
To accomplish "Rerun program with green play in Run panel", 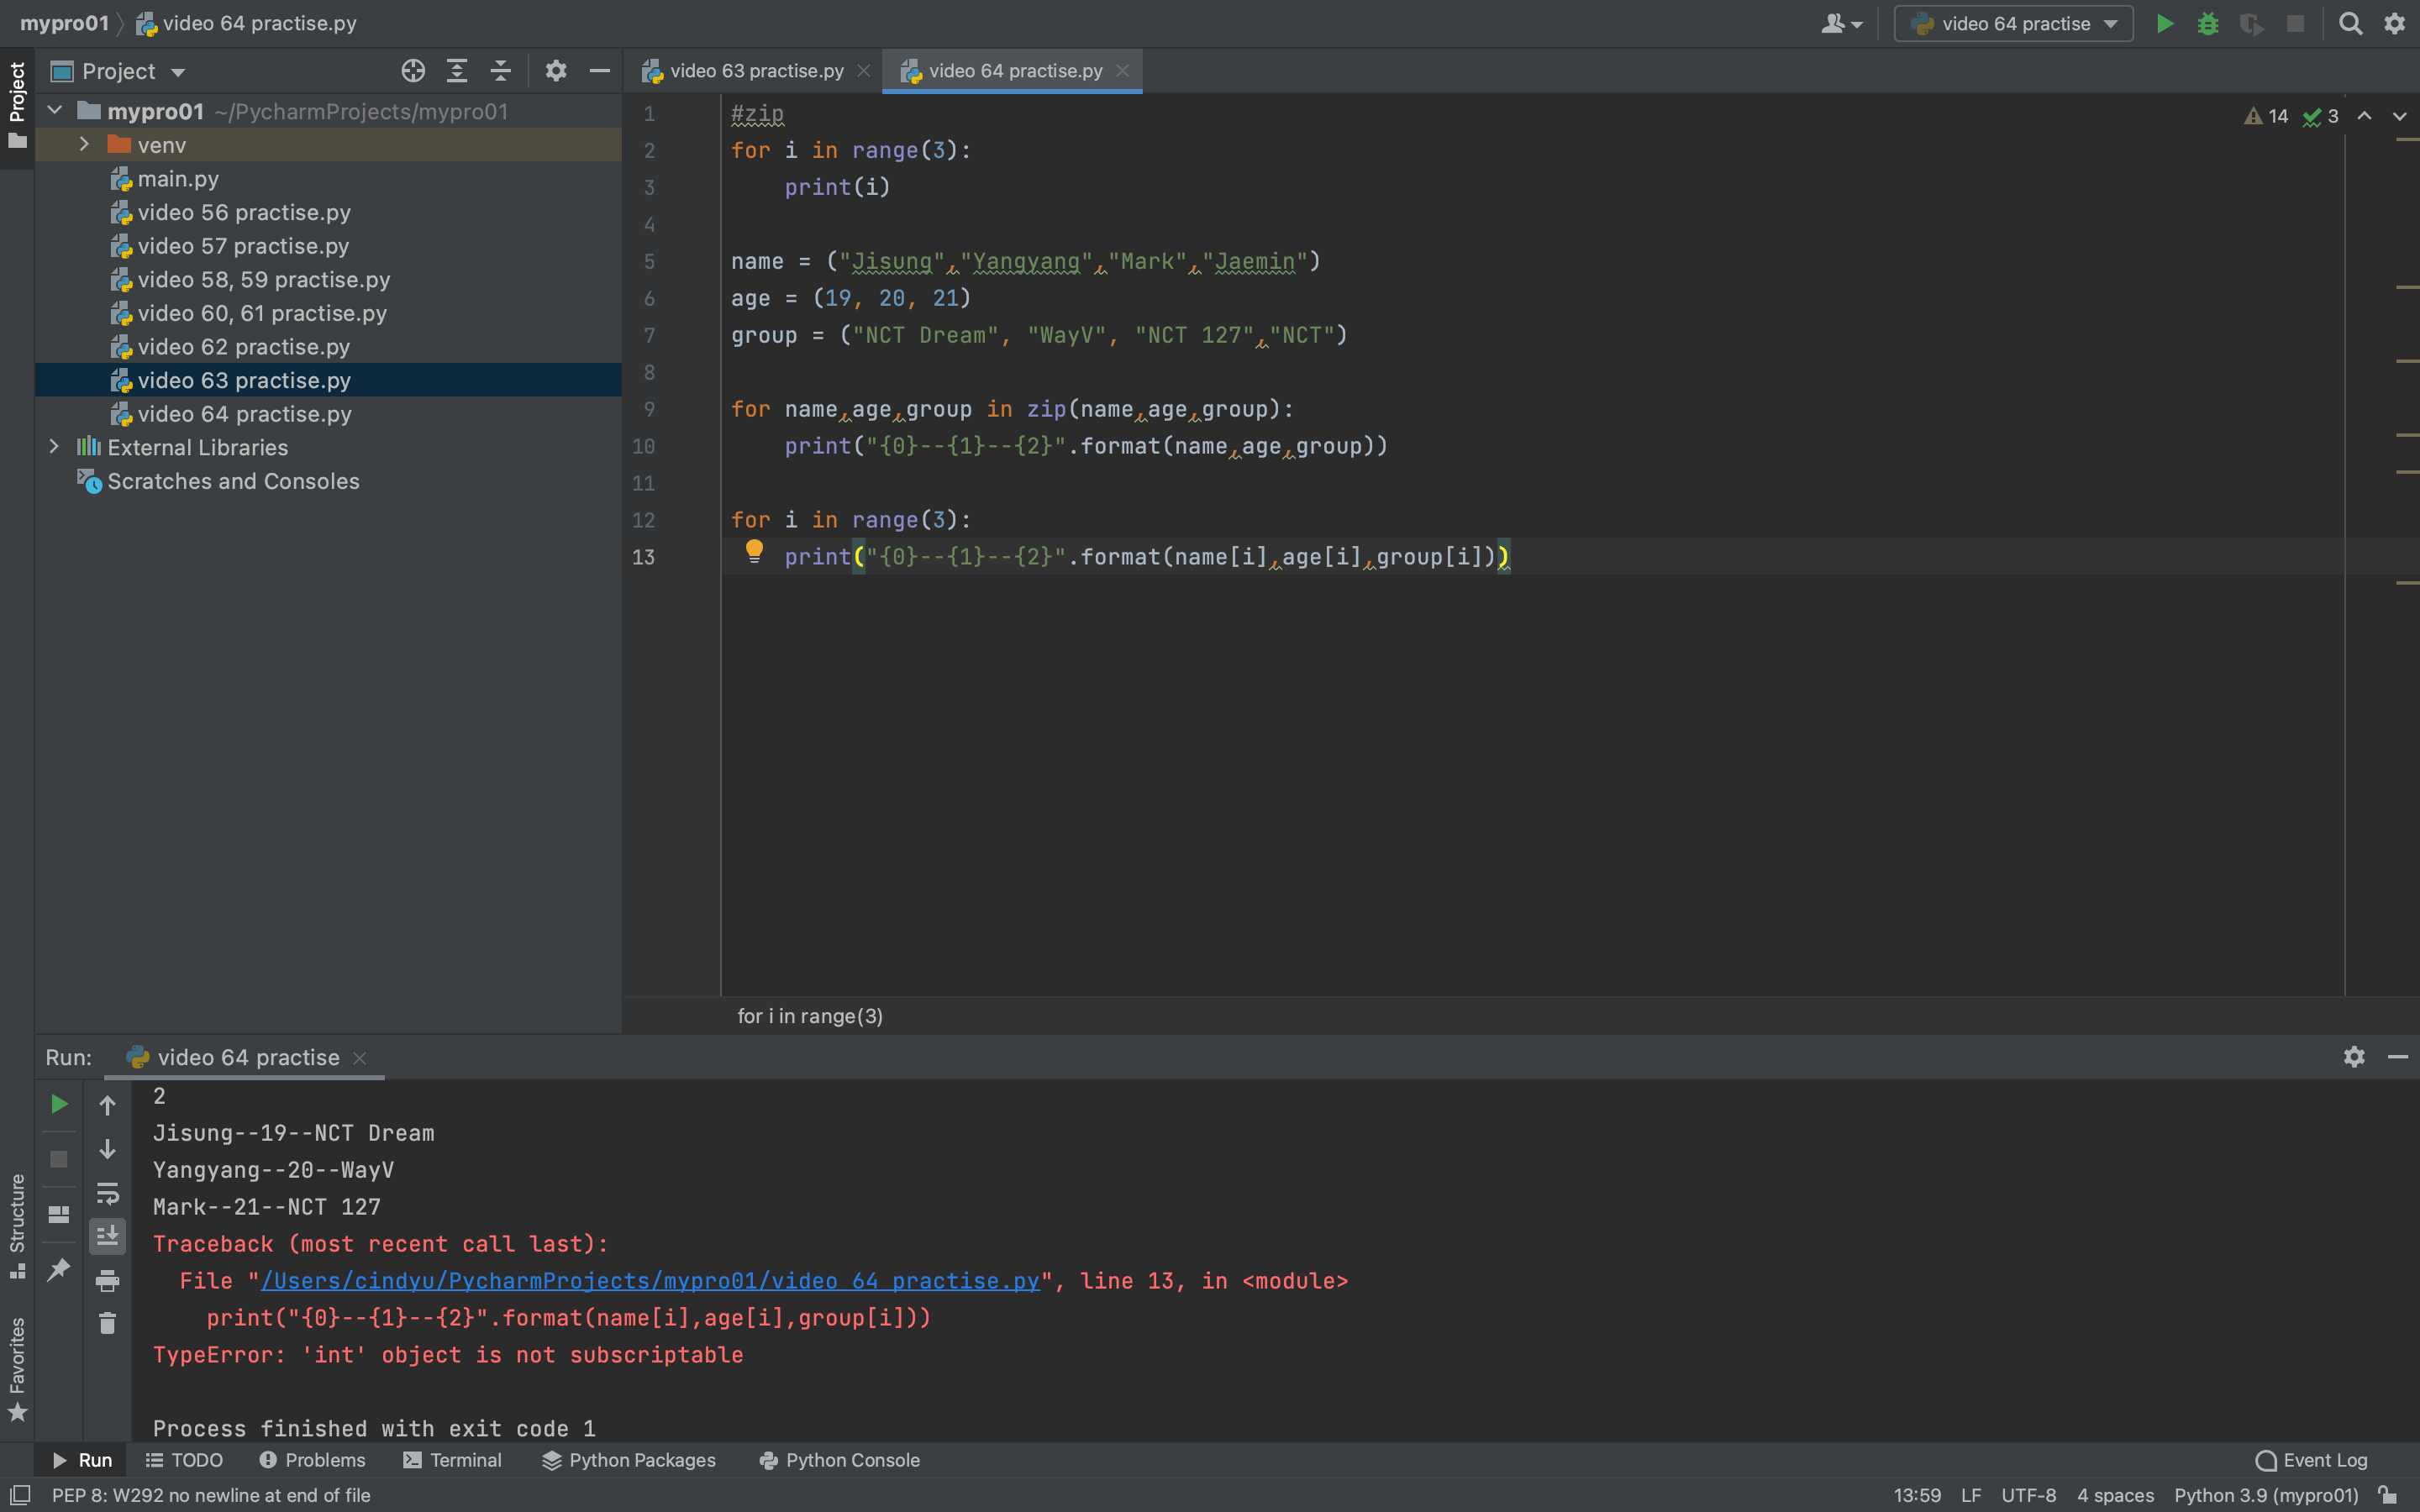I will 59,1104.
